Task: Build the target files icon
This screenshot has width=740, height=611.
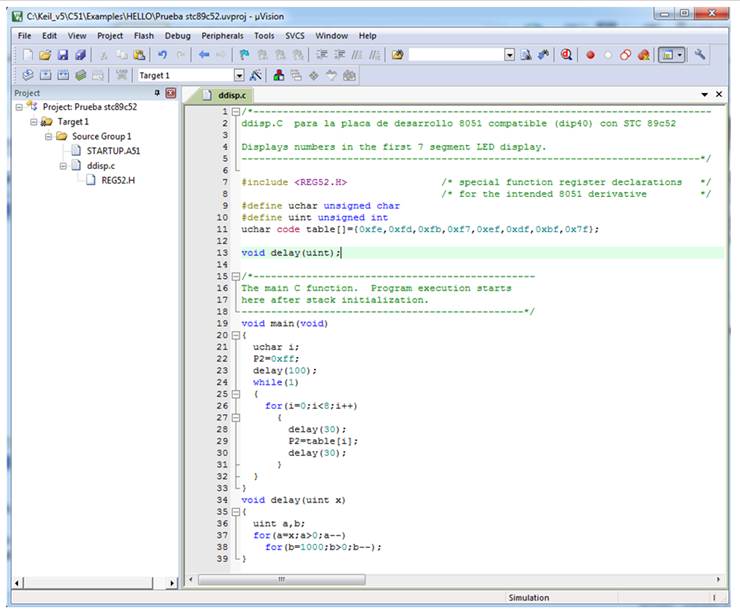Action: [x=45, y=75]
